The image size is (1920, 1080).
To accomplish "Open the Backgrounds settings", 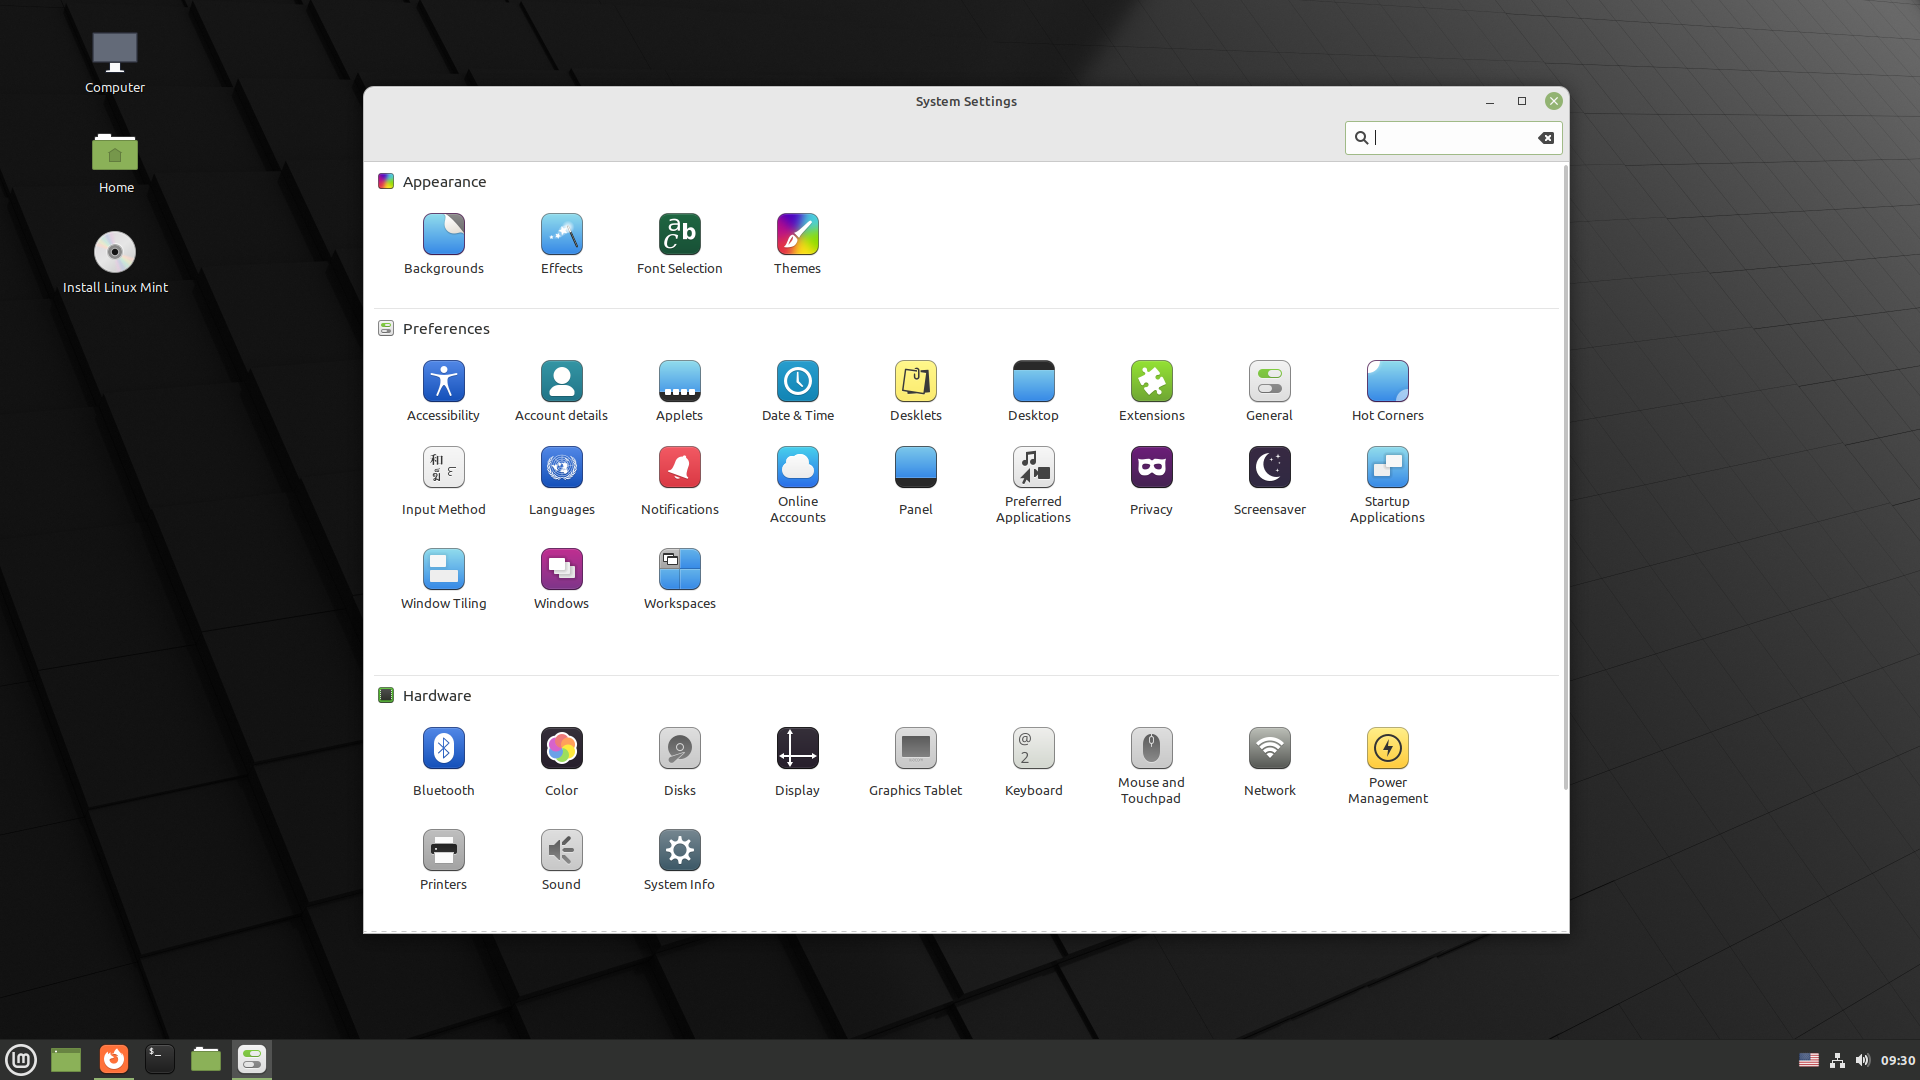I will tap(443, 243).
